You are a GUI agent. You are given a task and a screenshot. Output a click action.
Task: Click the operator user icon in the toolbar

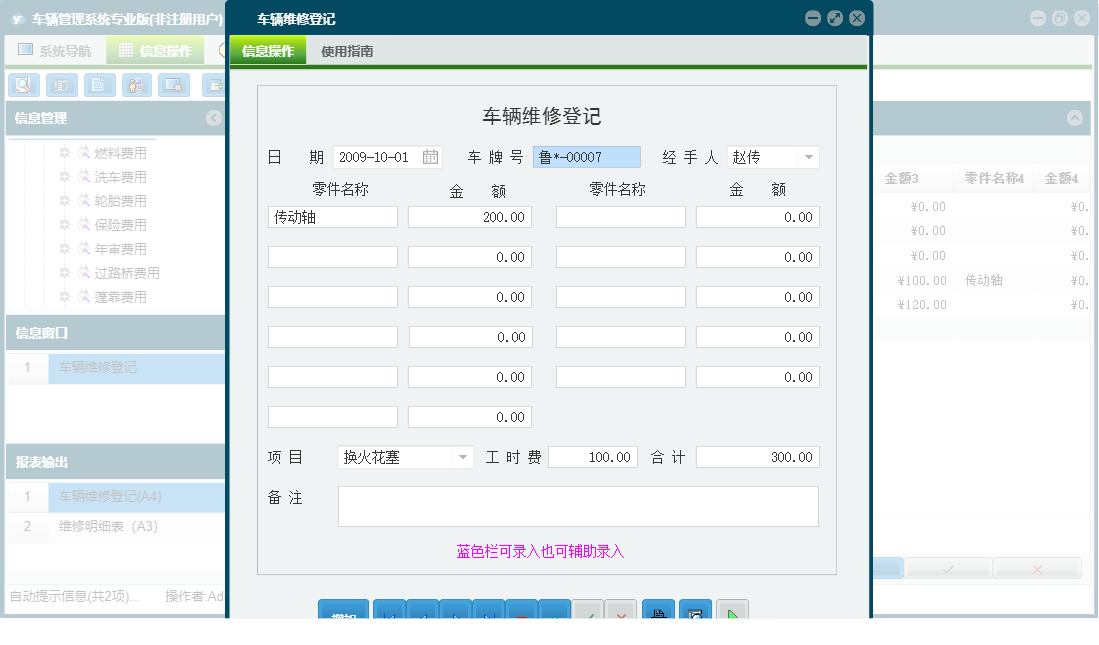pos(139,85)
